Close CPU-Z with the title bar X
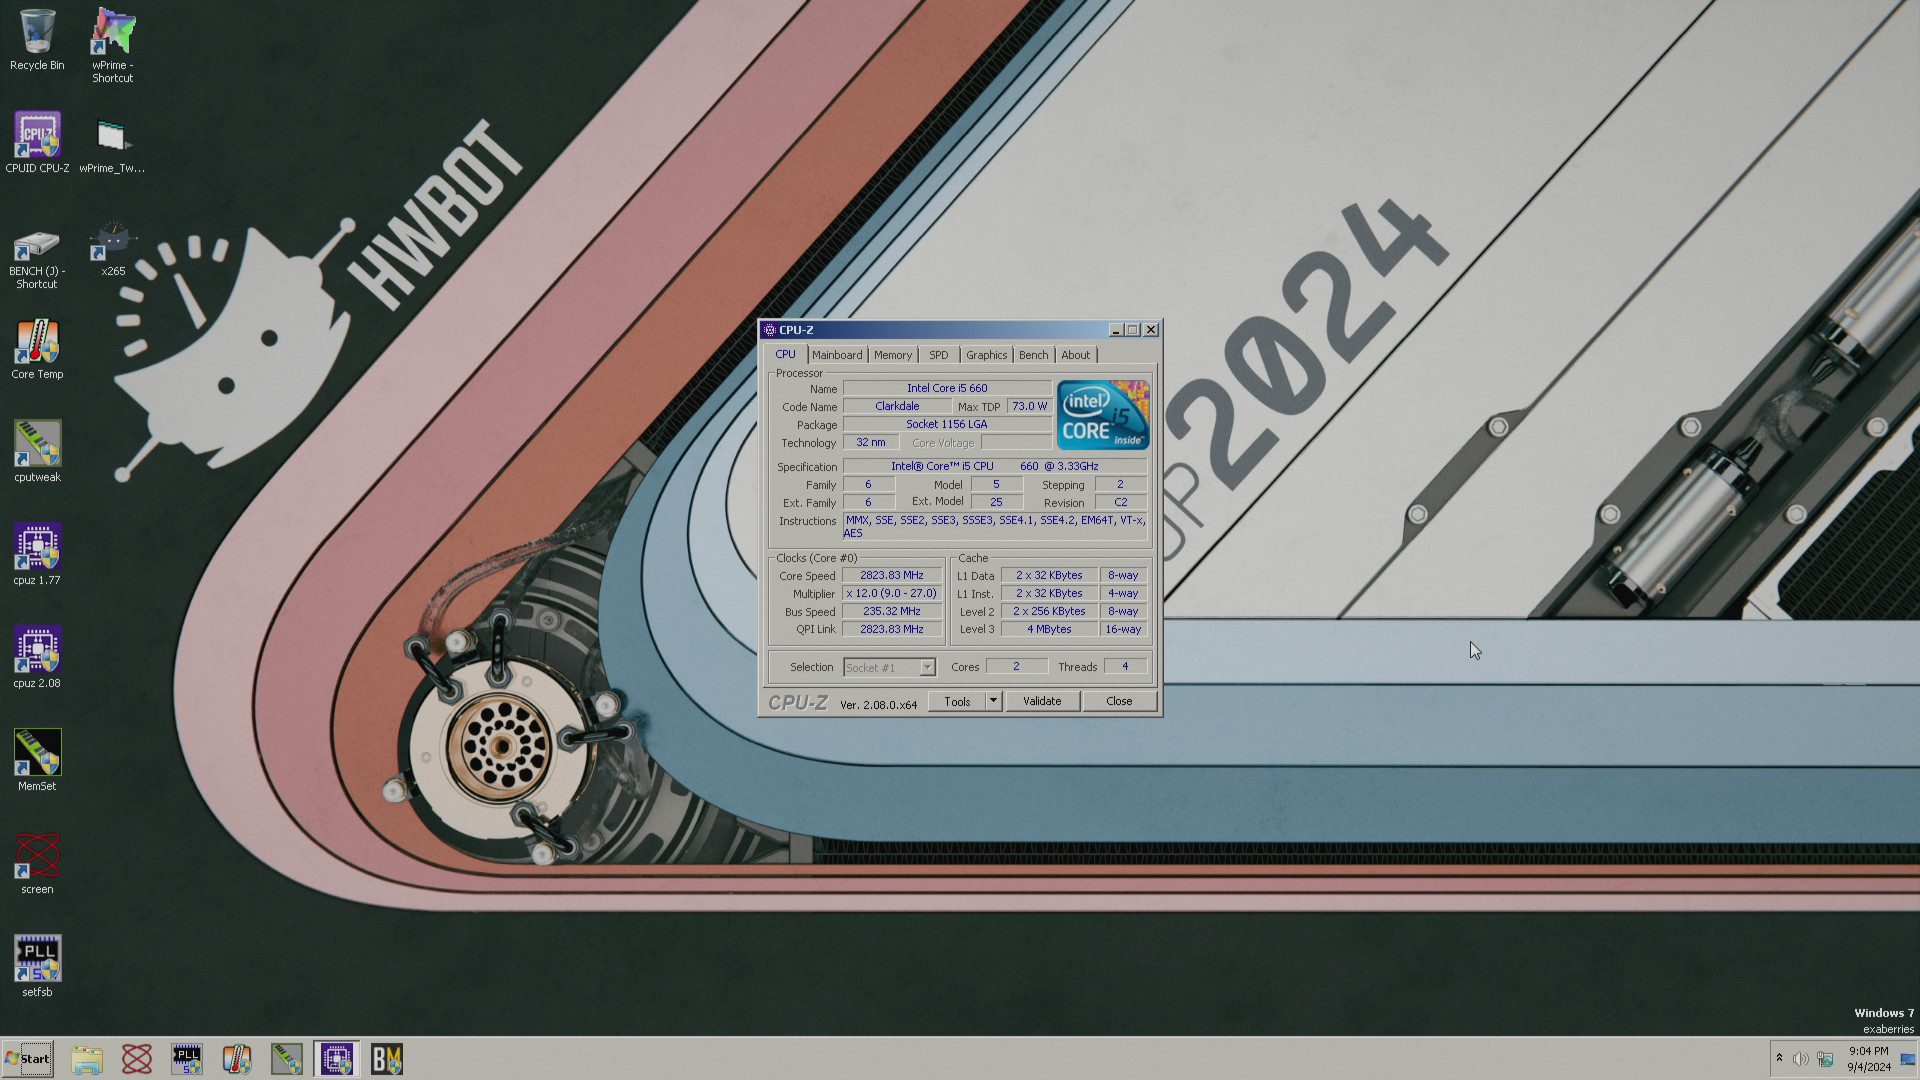 [1151, 330]
